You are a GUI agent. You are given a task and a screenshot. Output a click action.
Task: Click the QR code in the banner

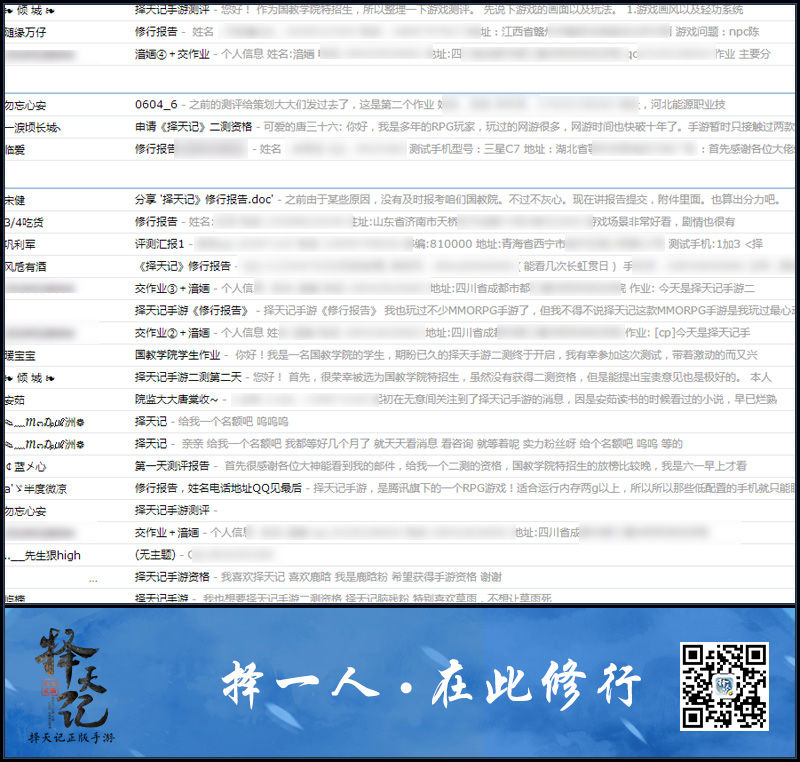pos(724,686)
